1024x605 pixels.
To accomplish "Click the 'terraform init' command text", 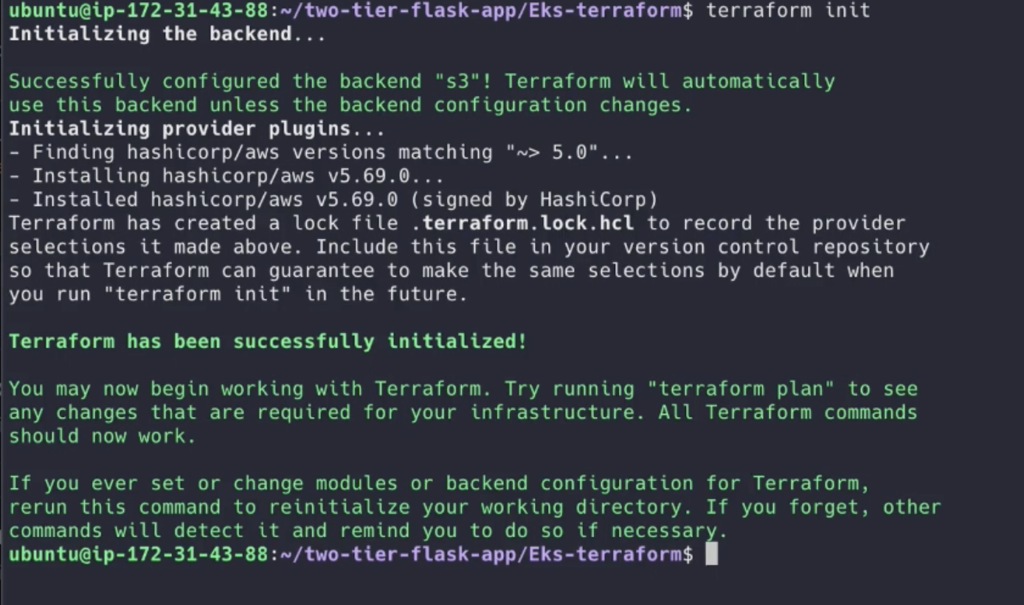I will pyautogui.click(x=788, y=10).
